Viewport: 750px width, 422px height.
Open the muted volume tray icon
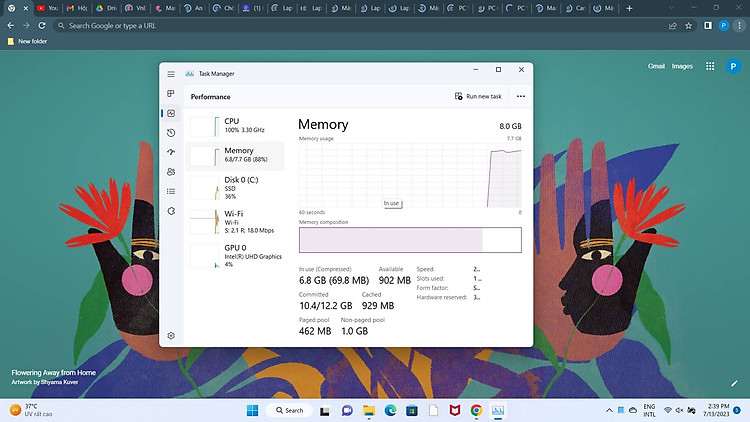(680, 410)
